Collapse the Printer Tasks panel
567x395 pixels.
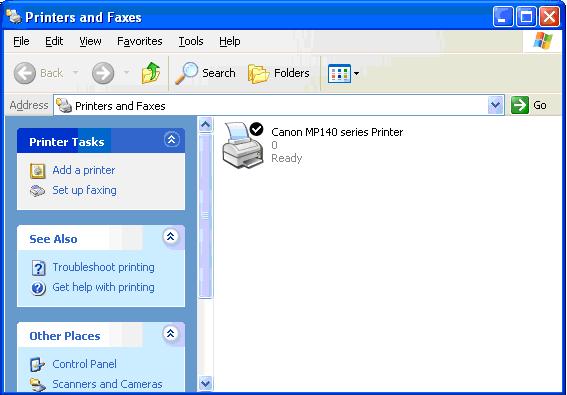[171, 139]
